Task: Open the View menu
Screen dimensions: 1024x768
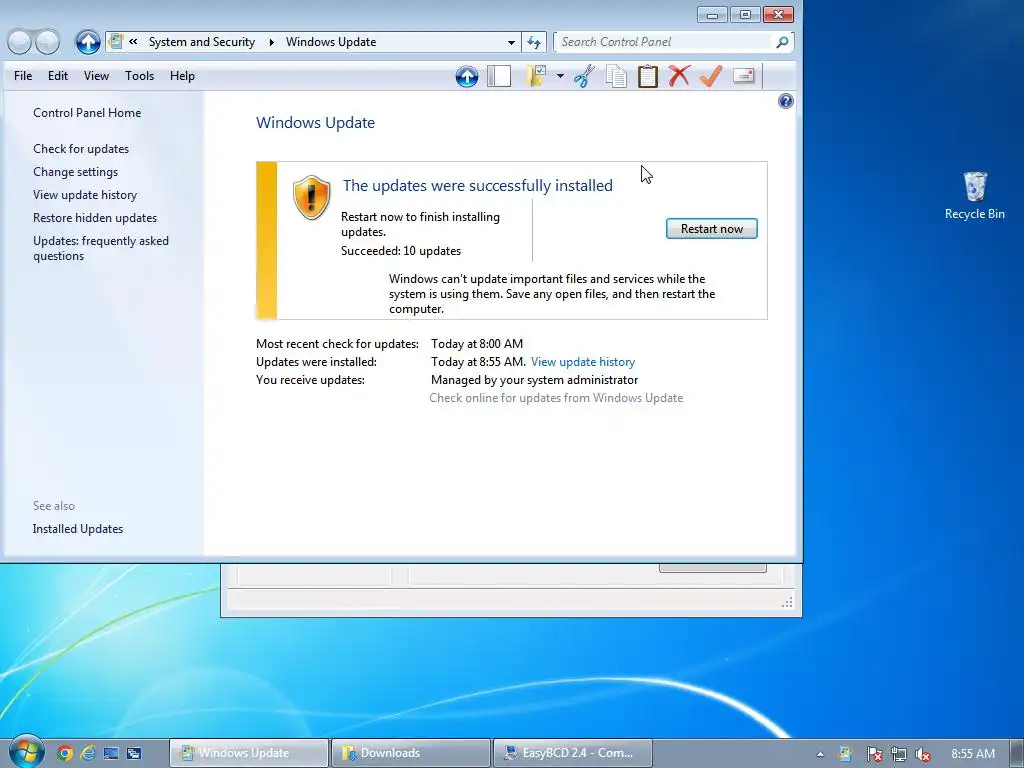Action: (96, 76)
